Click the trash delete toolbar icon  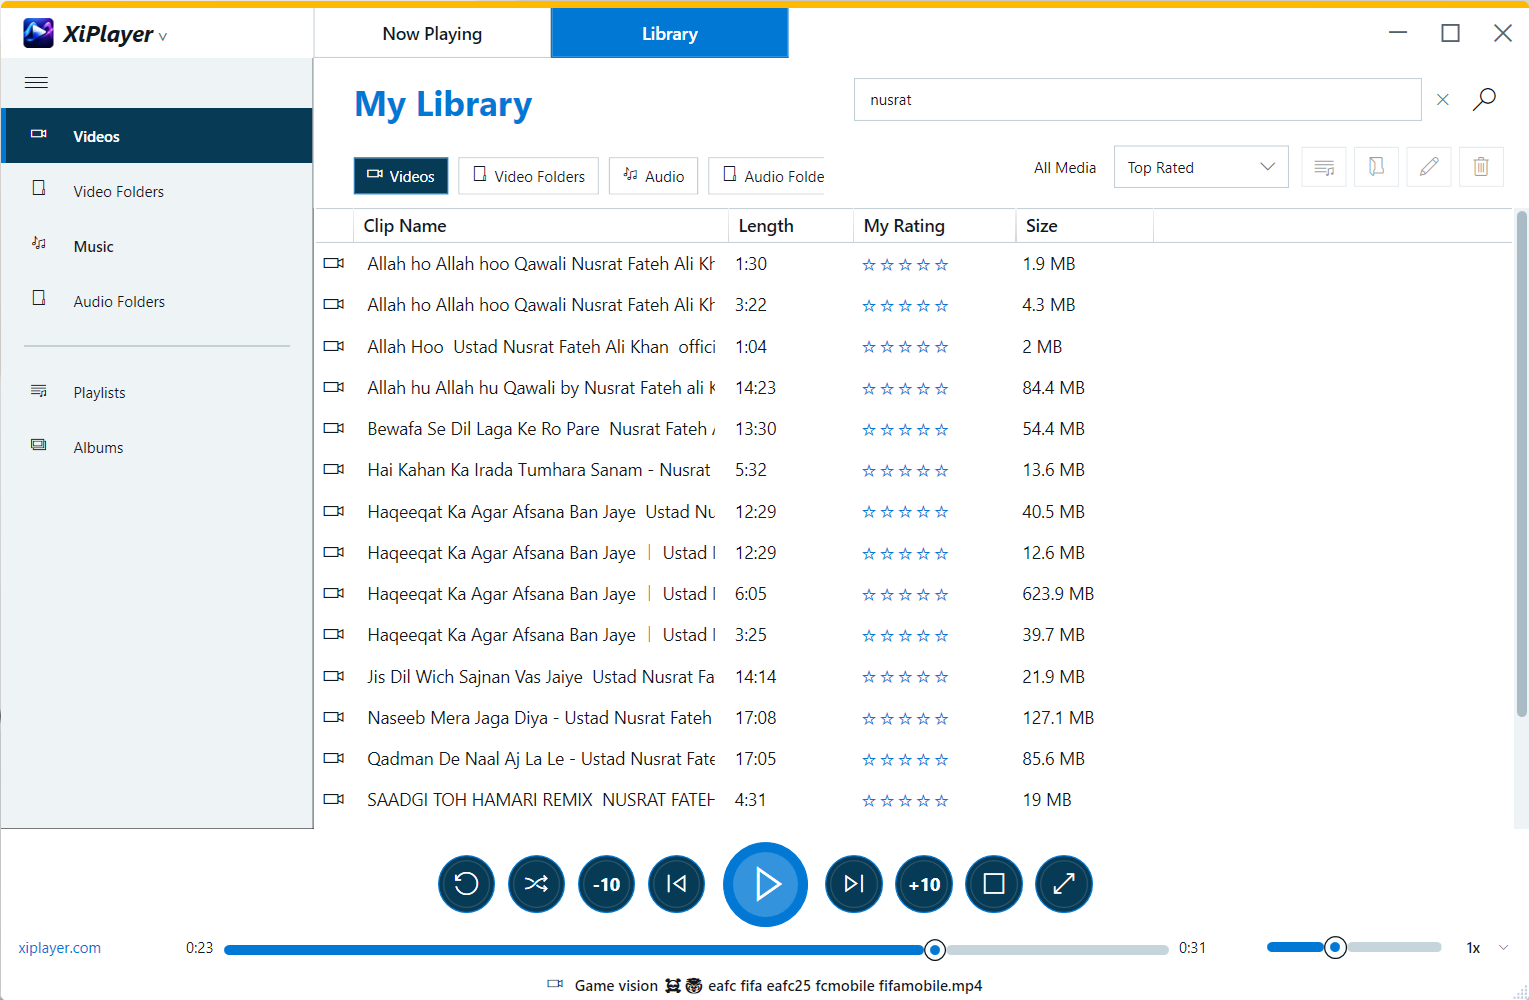(x=1481, y=167)
